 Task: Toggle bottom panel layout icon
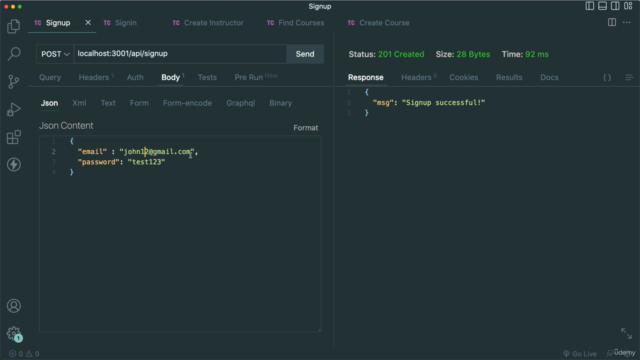point(602,6)
